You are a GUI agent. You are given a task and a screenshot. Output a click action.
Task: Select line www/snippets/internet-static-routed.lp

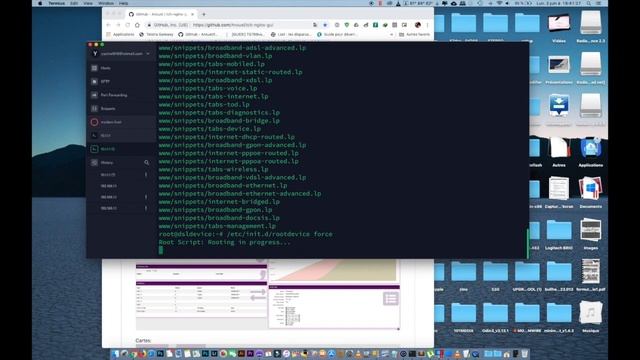(230, 72)
